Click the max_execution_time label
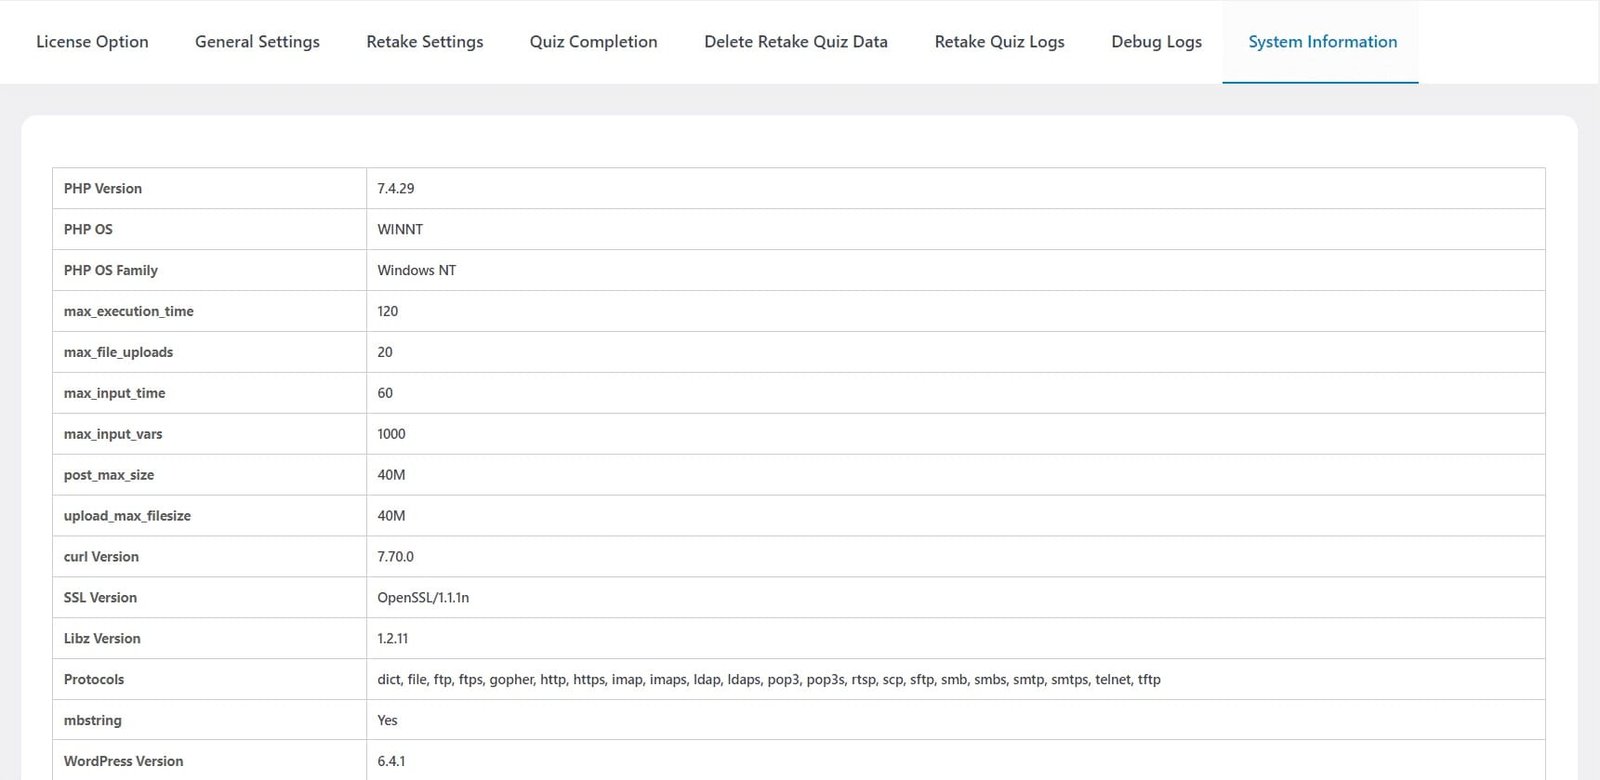1600x780 pixels. click(129, 311)
